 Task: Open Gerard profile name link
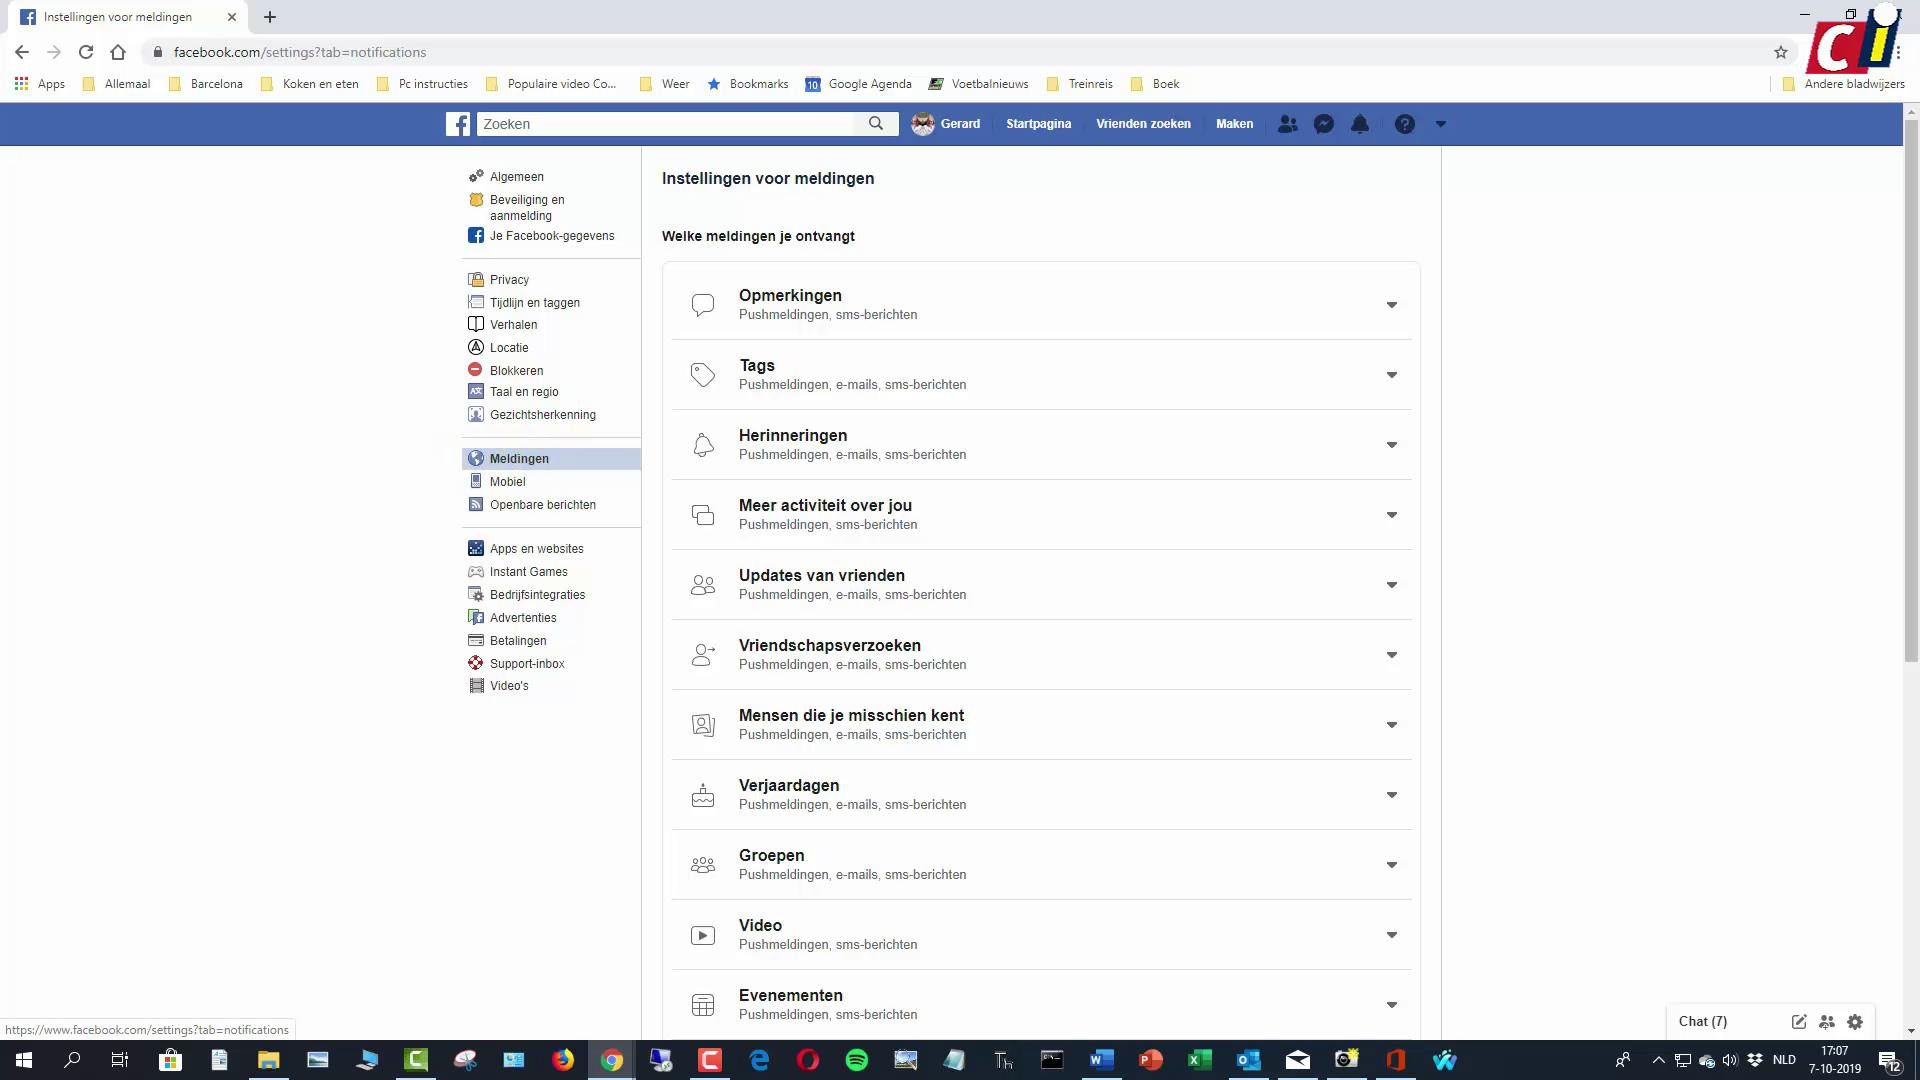coord(960,124)
